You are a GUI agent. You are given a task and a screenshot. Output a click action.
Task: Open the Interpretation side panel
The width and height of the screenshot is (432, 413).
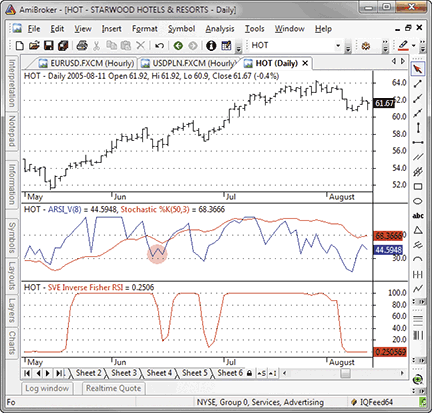(12, 83)
